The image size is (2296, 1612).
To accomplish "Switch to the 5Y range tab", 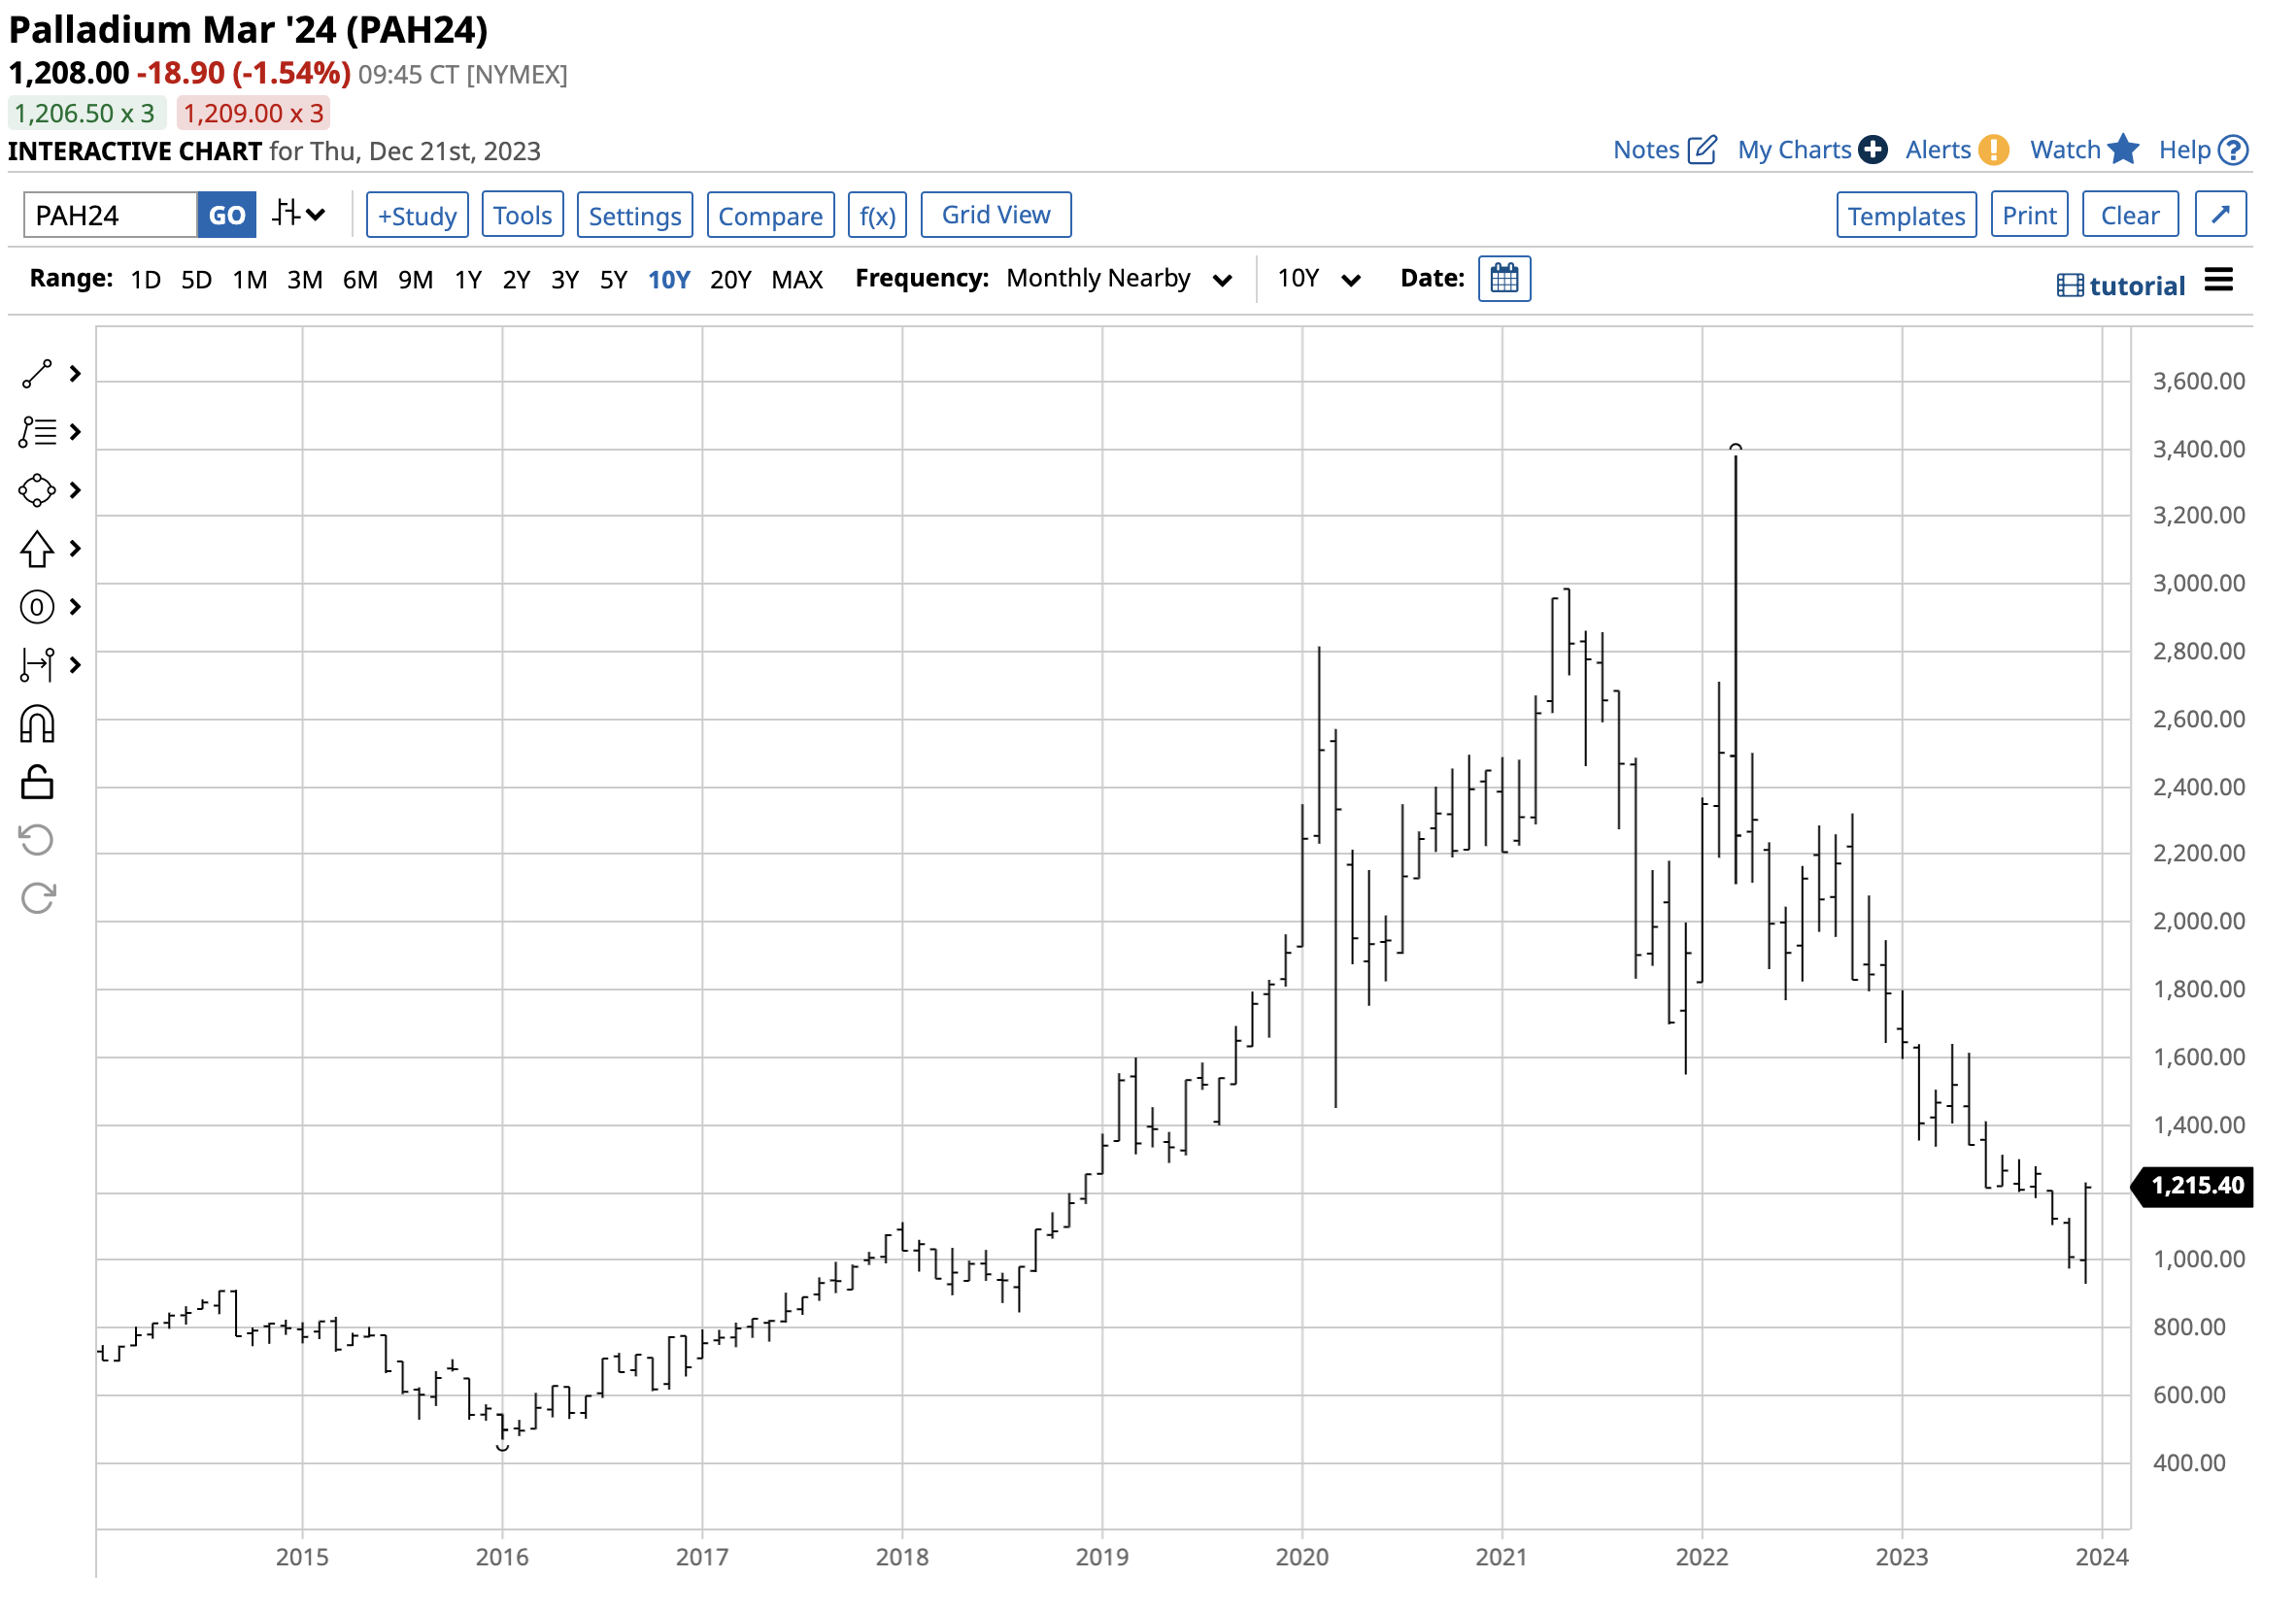I will click(x=613, y=280).
